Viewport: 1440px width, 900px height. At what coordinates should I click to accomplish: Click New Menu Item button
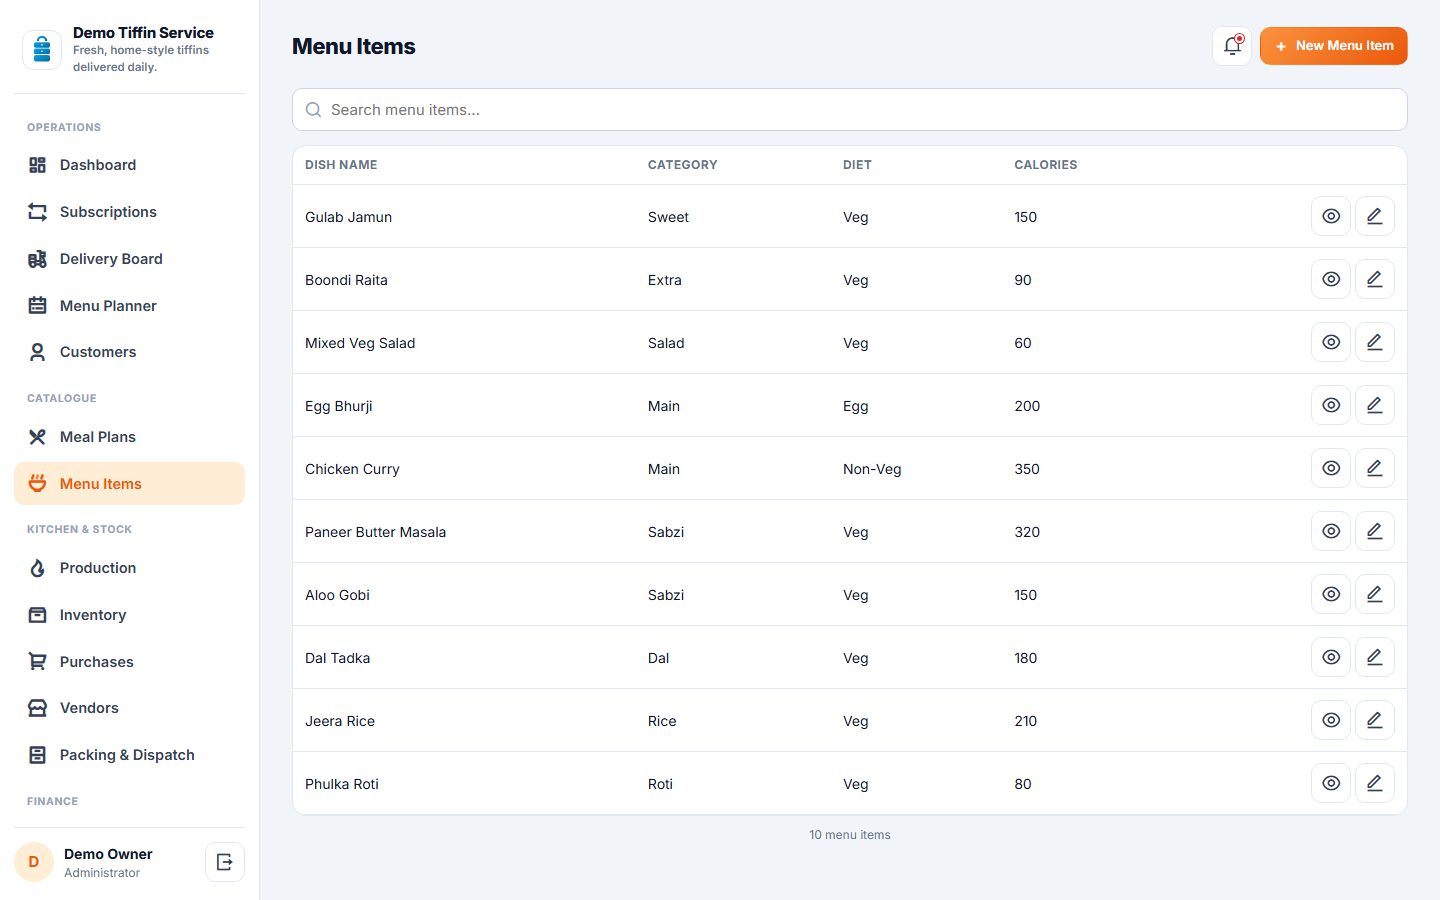pyautogui.click(x=1334, y=46)
